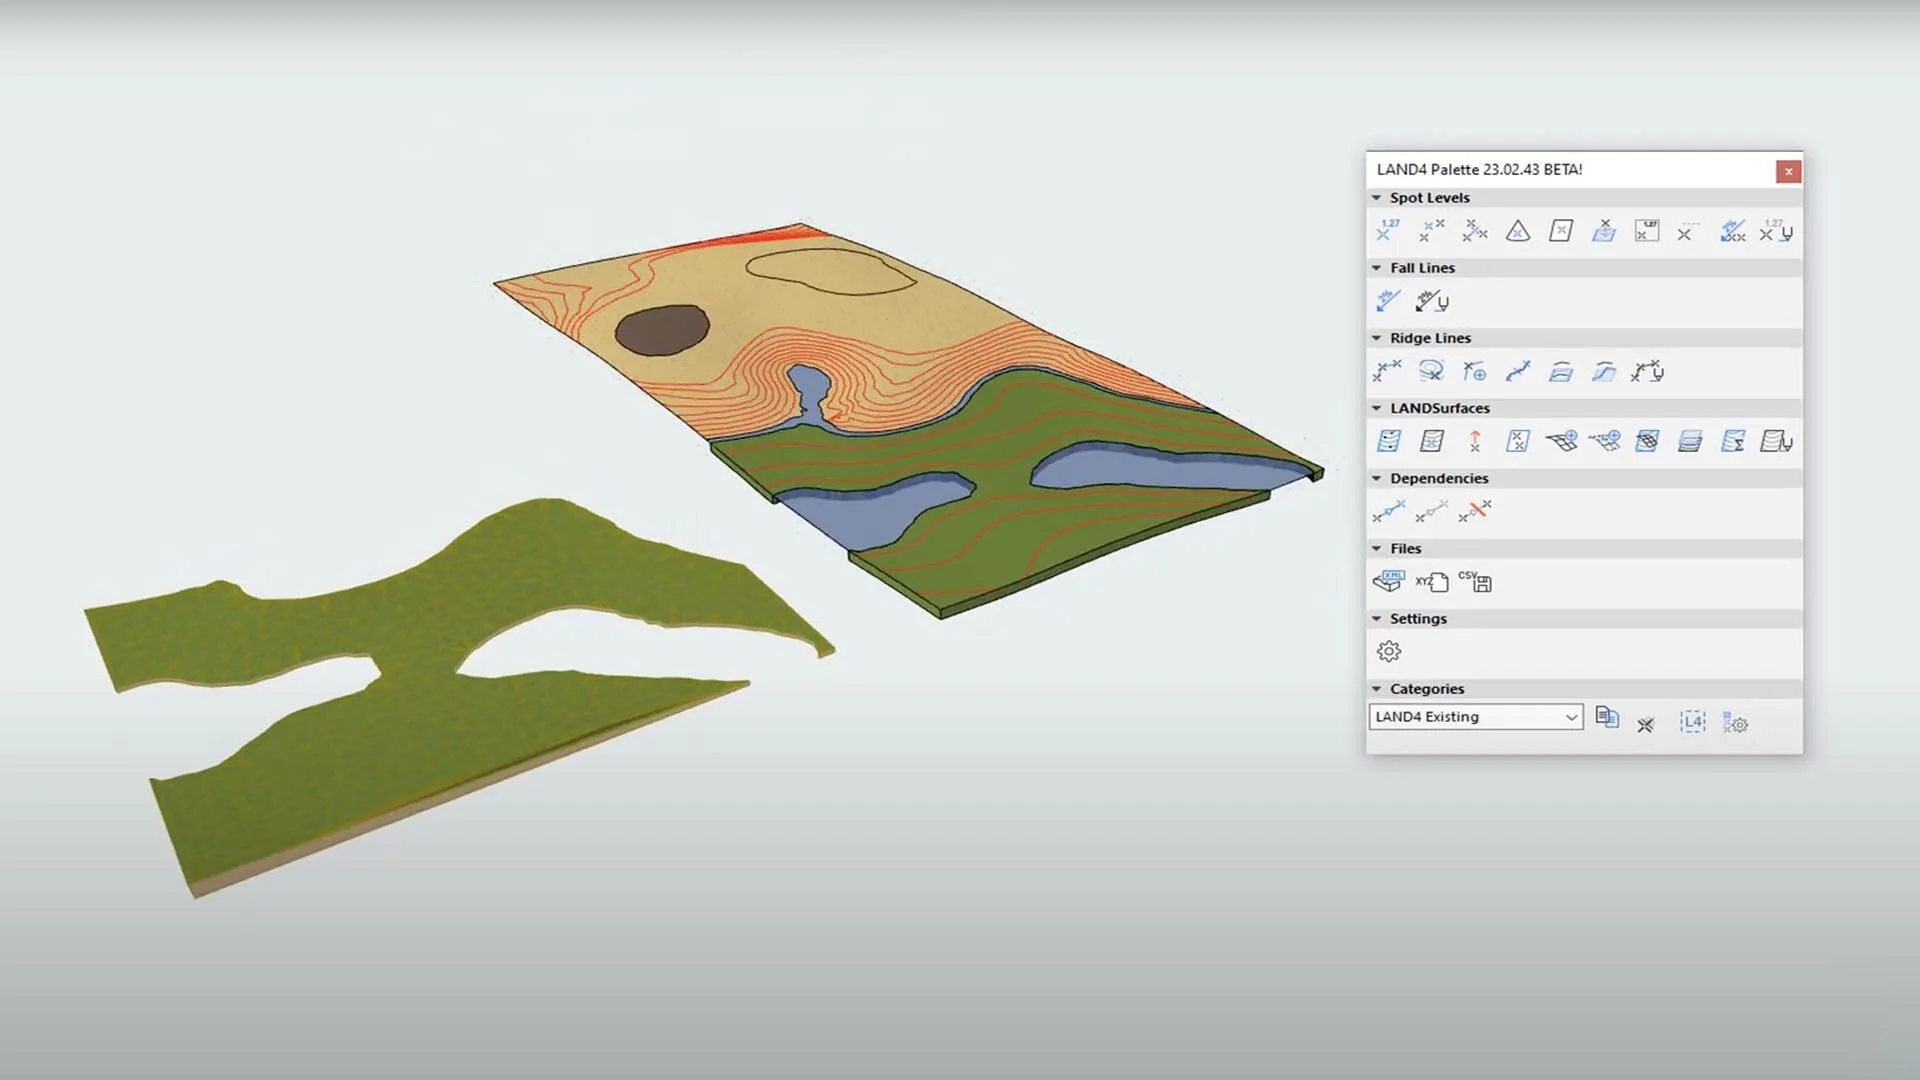The width and height of the screenshot is (1920, 1080).
Task: Click the dashed L4 category icon
Action: pyautogui.click(x=1692, y=722)
